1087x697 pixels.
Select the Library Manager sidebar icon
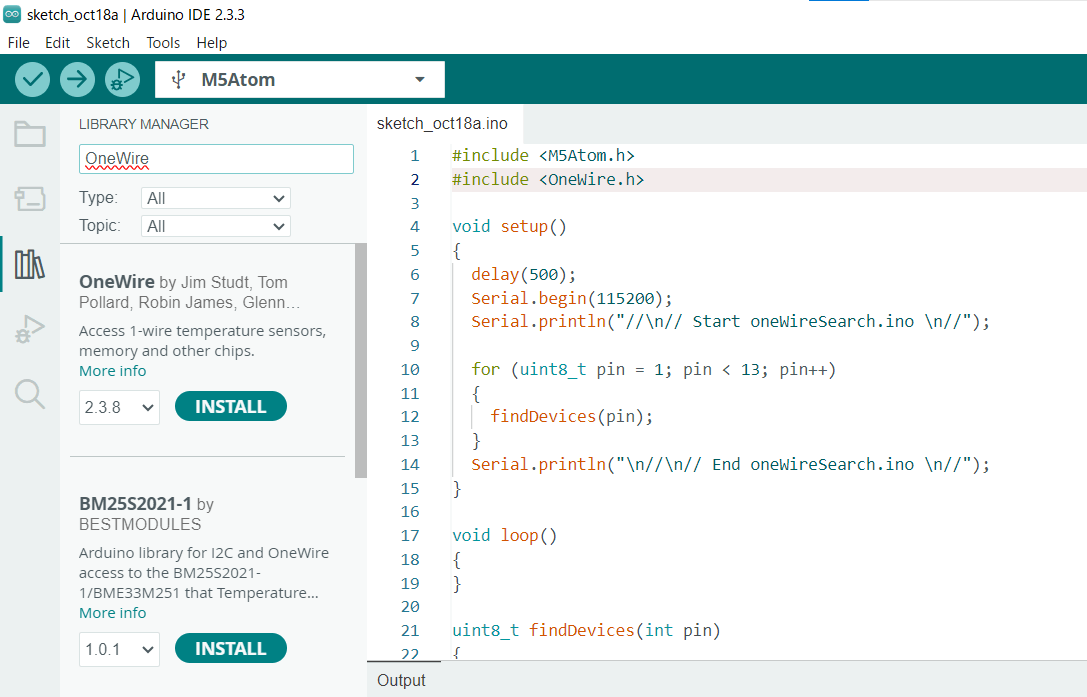coord(30,264)
